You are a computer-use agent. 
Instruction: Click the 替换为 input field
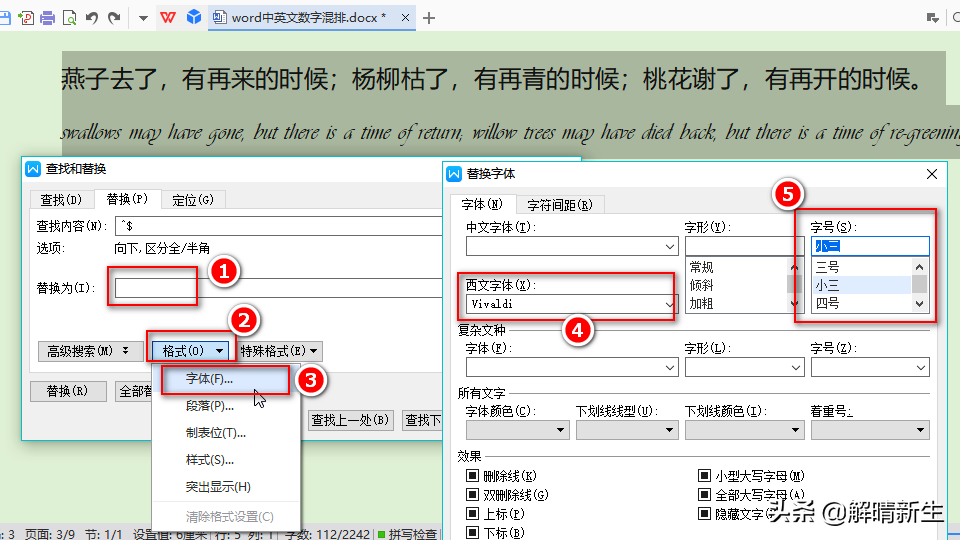point(279,288)
